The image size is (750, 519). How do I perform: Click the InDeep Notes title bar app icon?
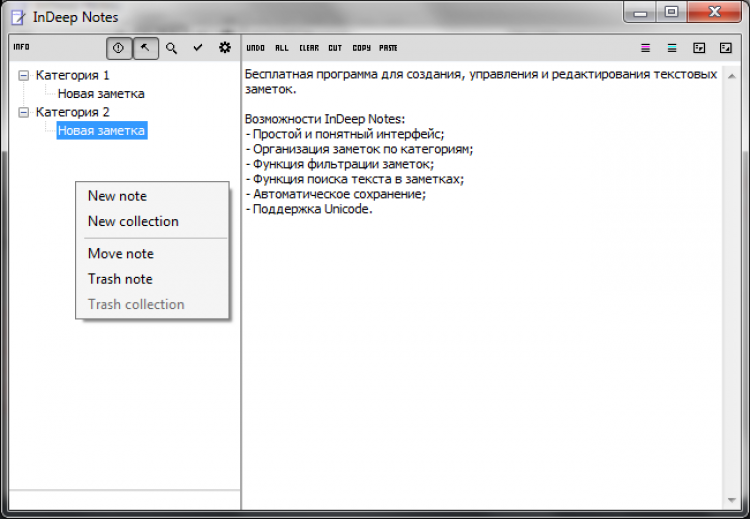pyautogui.click(x=18, y=18)
